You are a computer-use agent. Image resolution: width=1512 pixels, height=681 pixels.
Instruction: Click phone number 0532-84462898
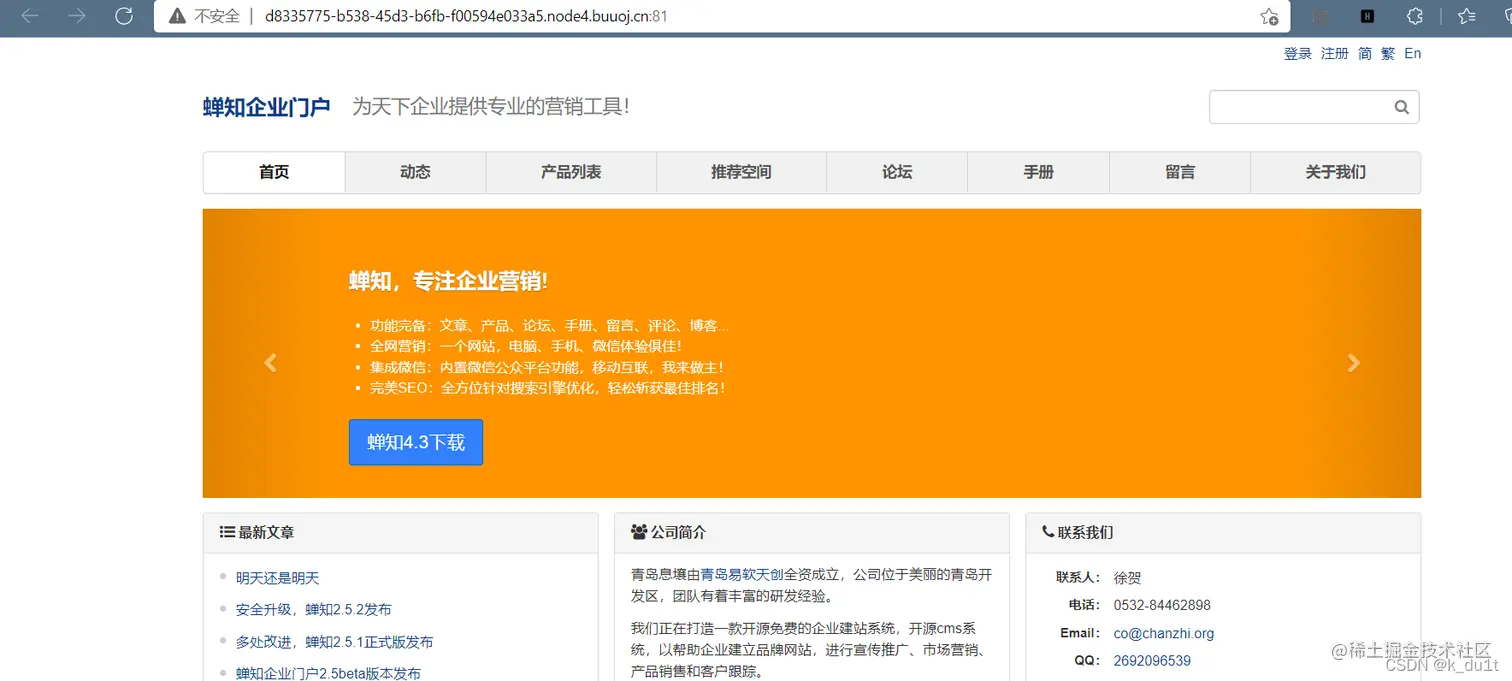coord(1162,605)
